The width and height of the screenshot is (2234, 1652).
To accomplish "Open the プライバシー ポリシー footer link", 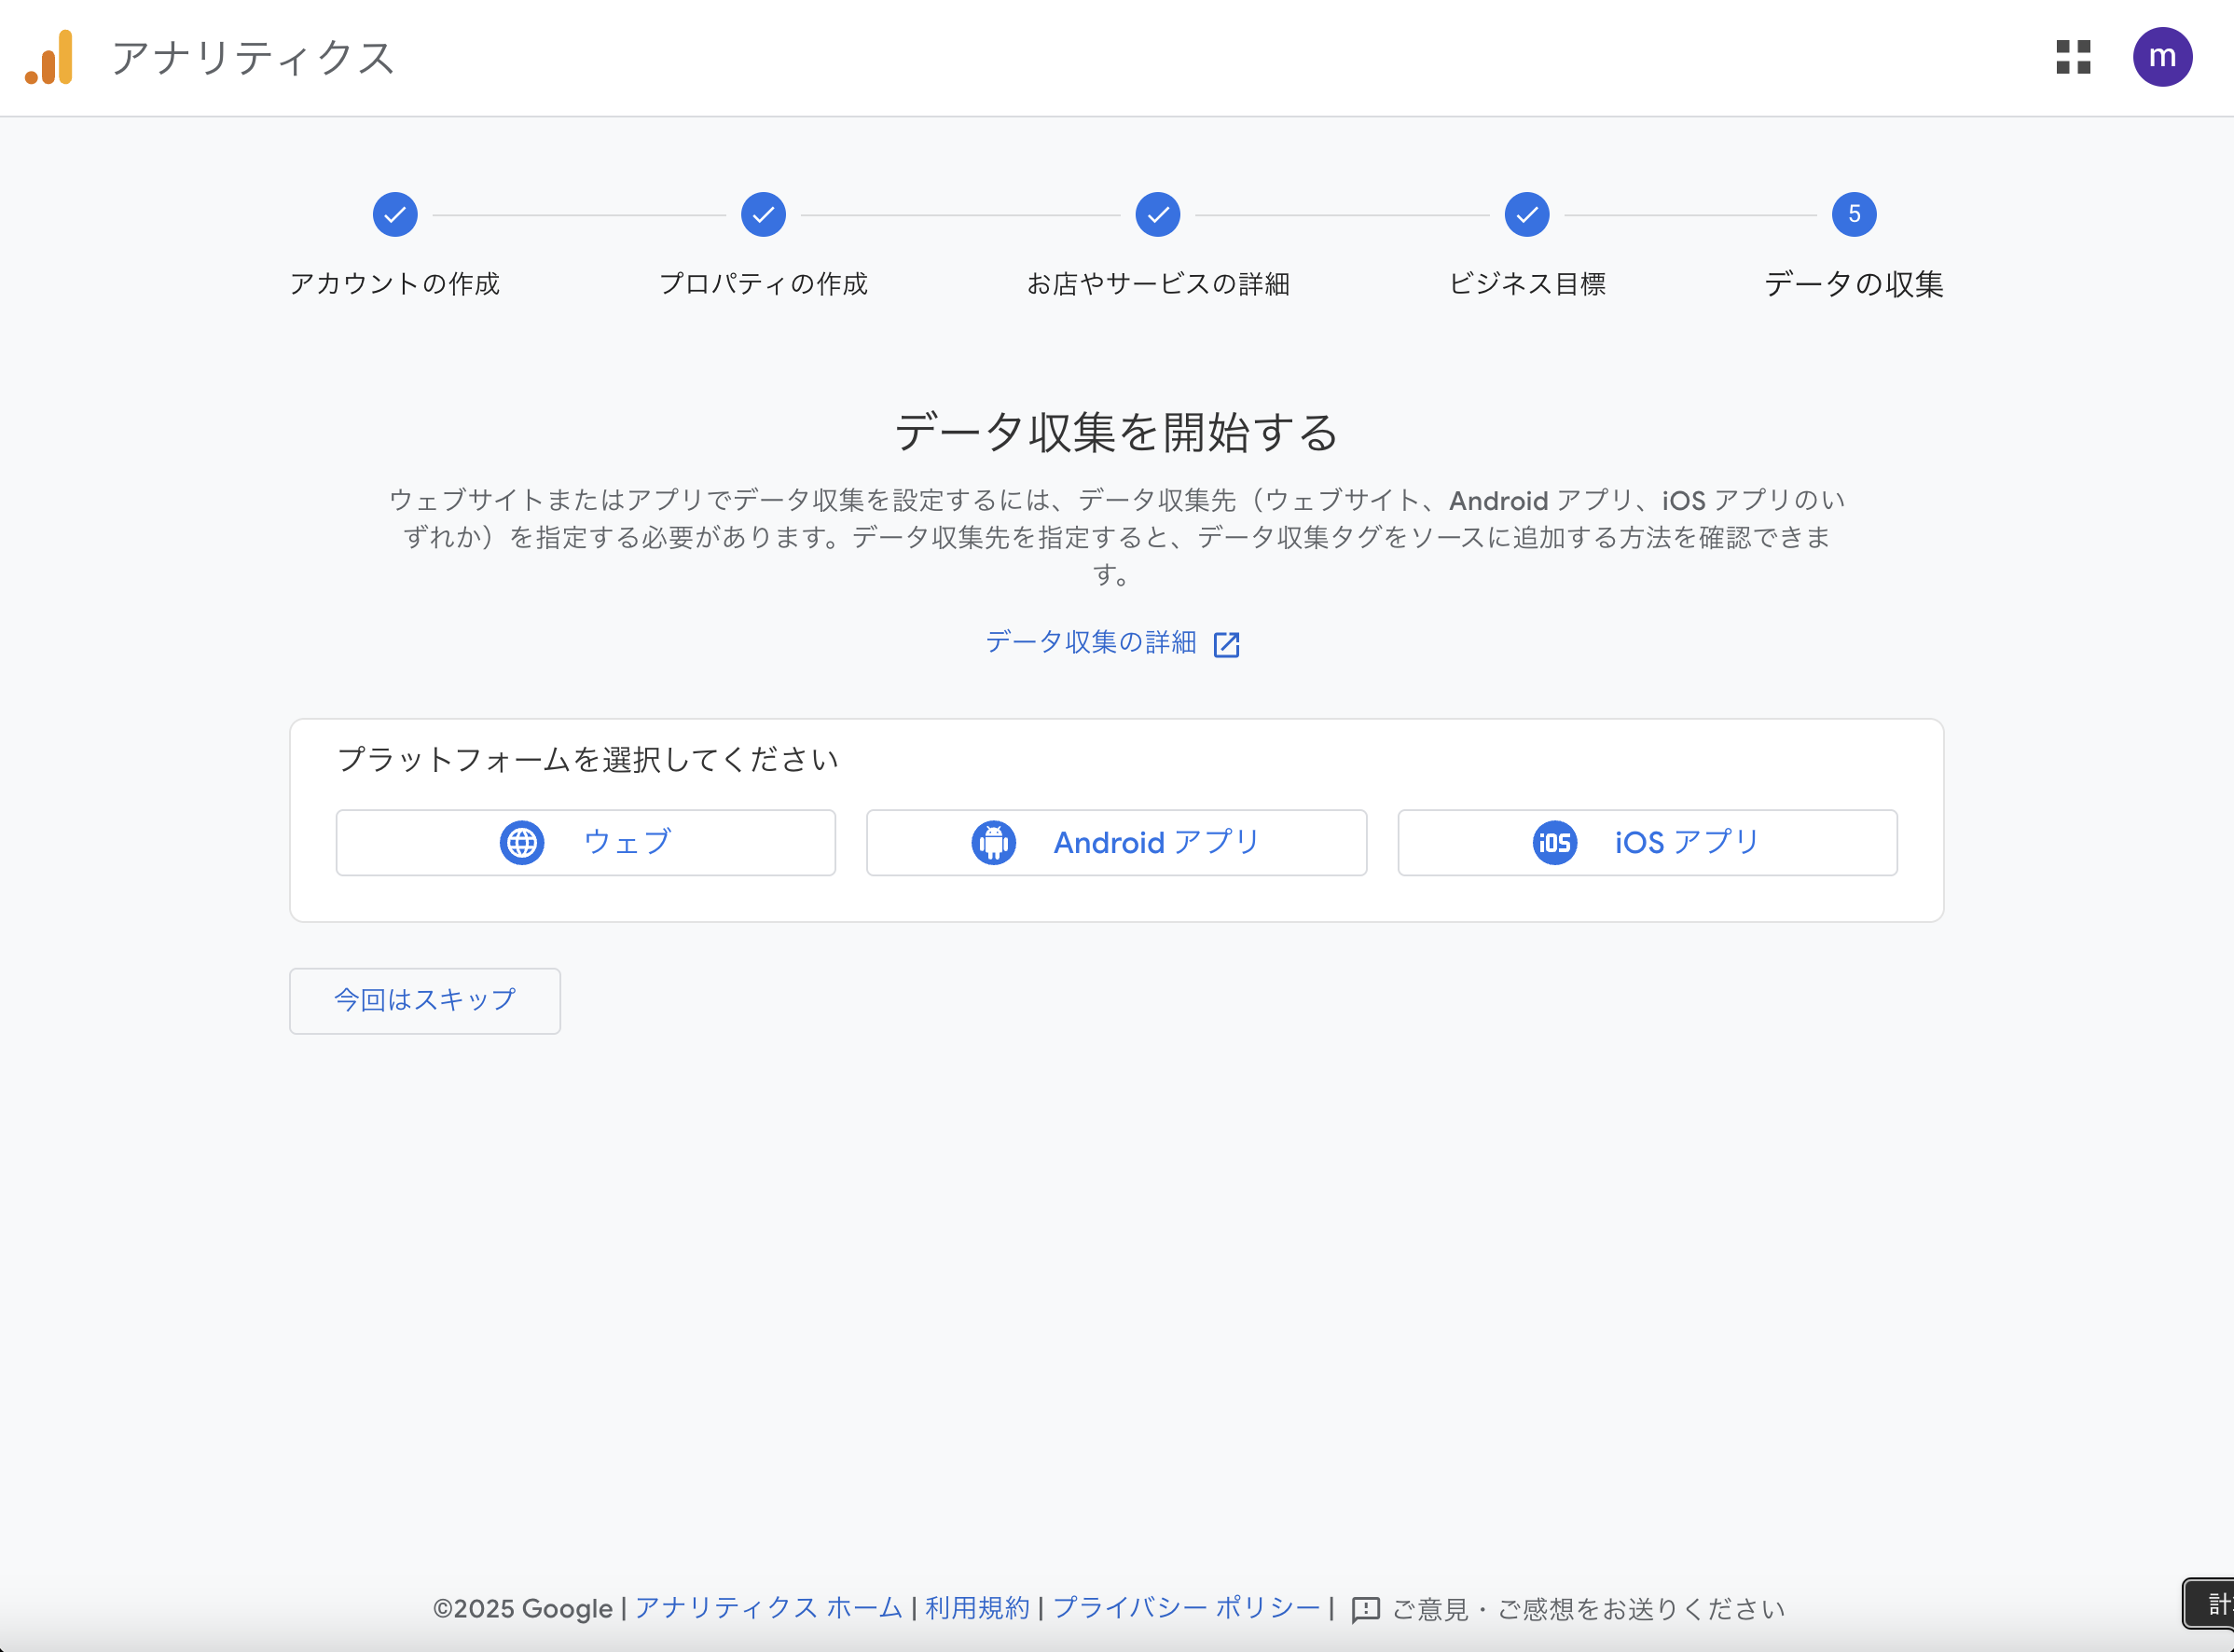I will click(1186, 1608).
